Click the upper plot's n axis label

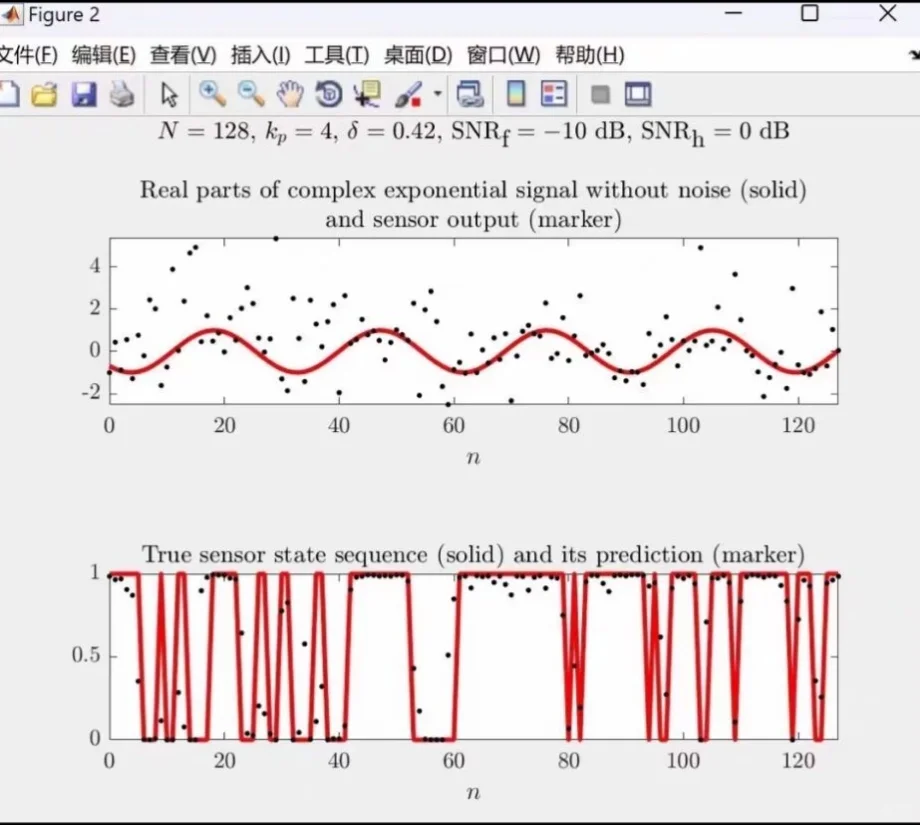473,458
